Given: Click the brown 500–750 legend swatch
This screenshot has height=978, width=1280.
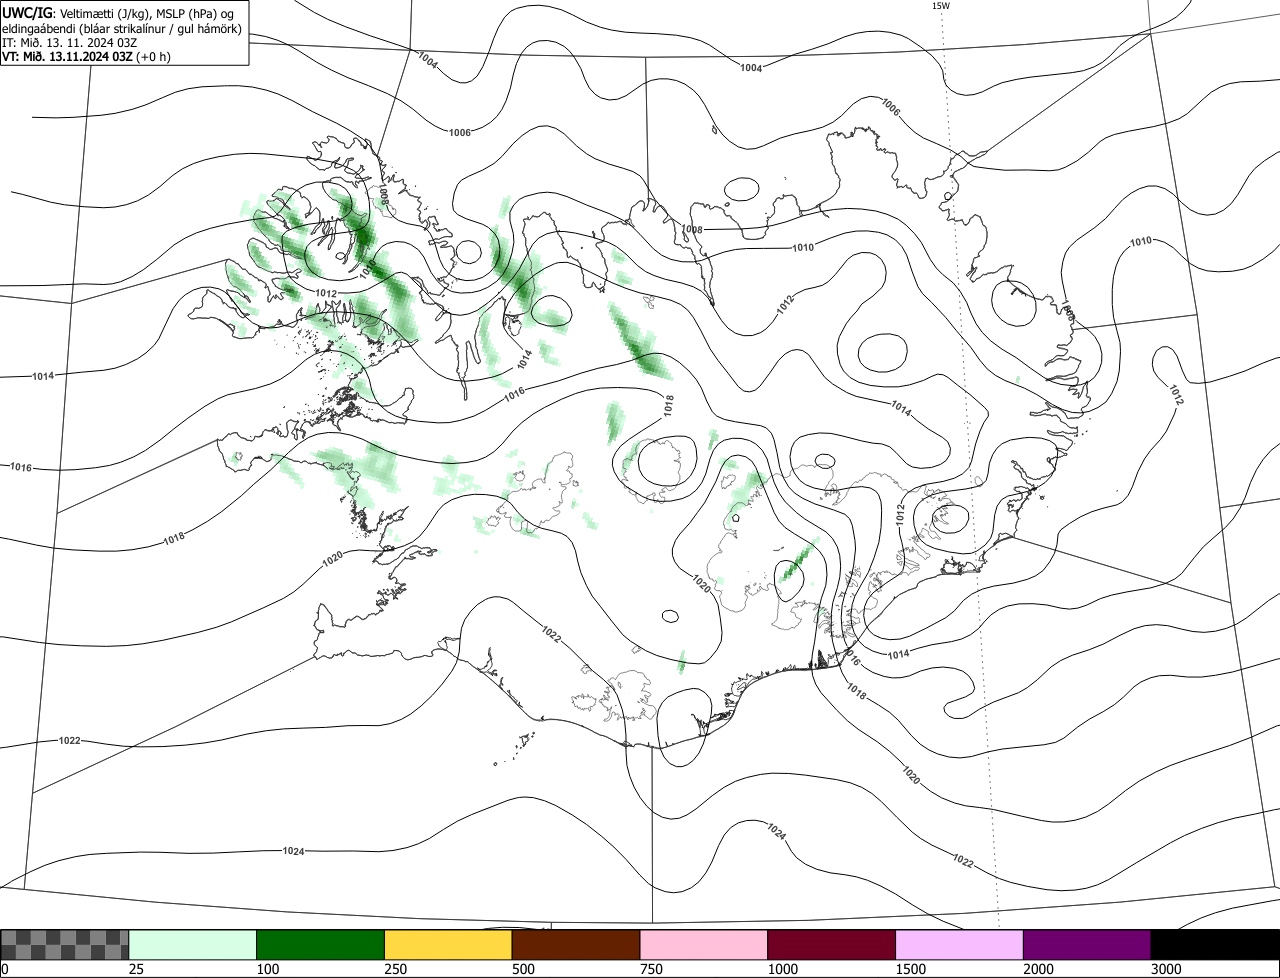Looking at the screenshot, I should [x=575, y=945].
